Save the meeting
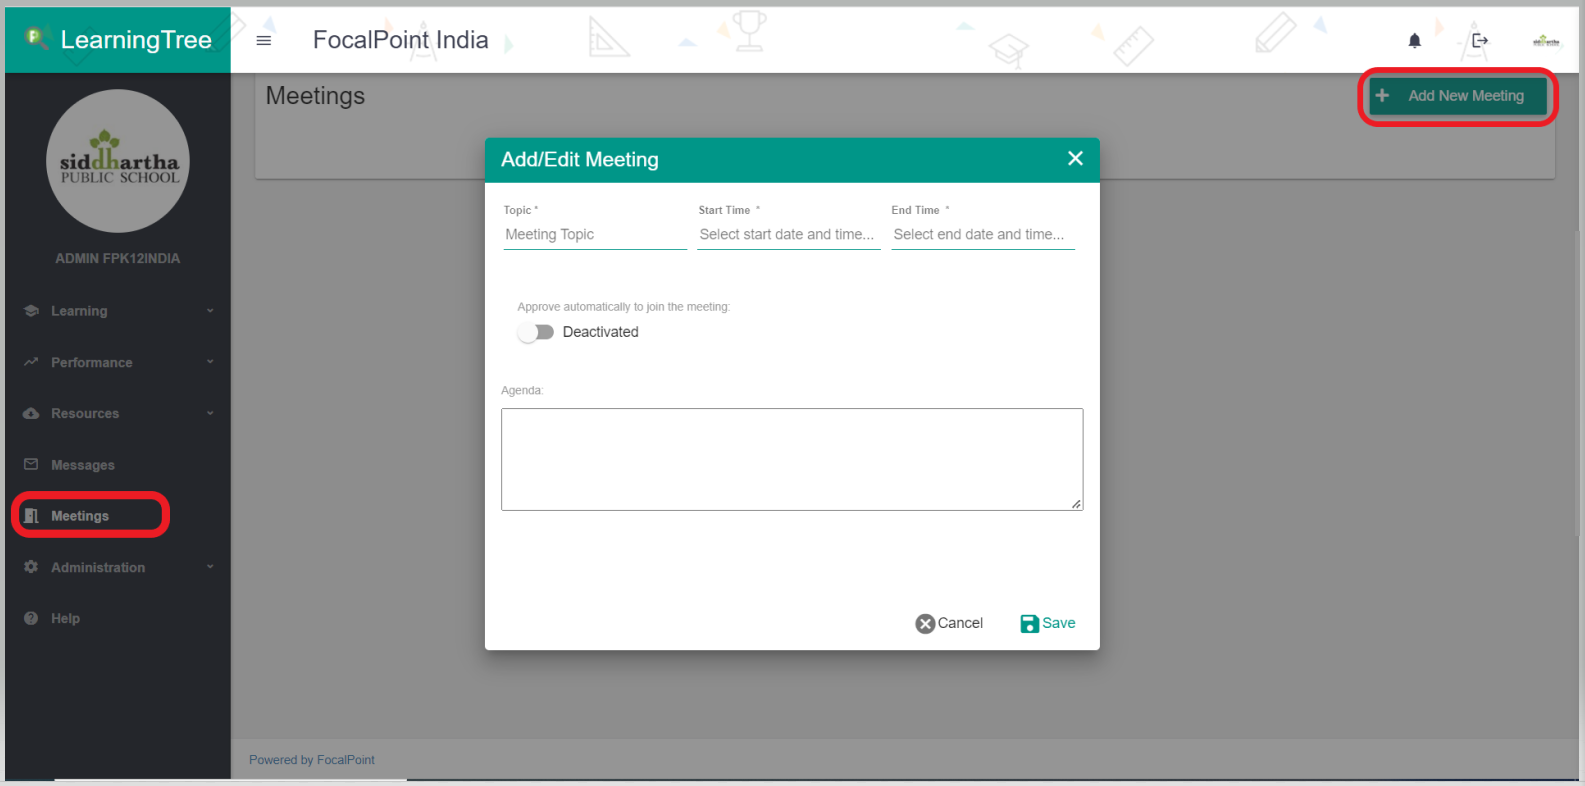This screenshot has width=1585, height=786. [1048, 623]
